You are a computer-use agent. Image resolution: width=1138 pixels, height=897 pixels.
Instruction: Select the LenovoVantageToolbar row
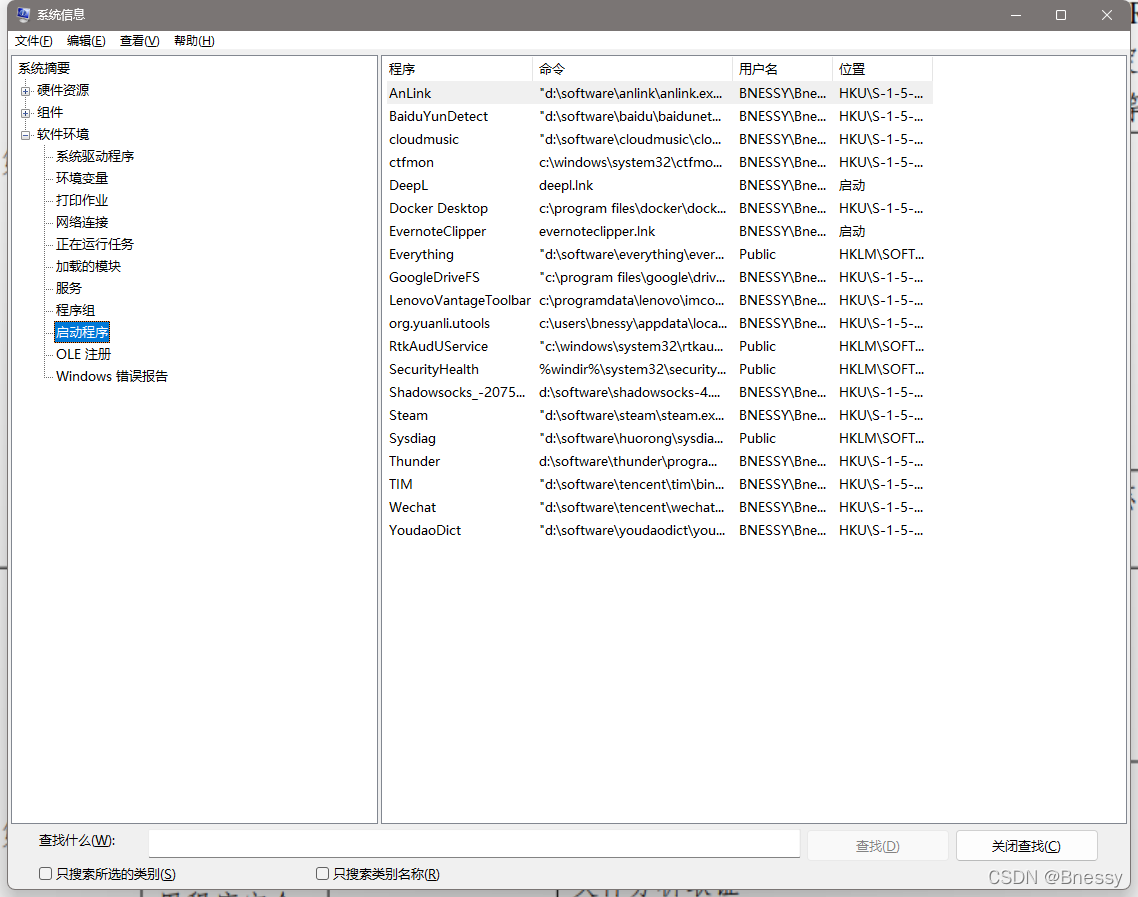pyautogui.click(x=658, y=300)
